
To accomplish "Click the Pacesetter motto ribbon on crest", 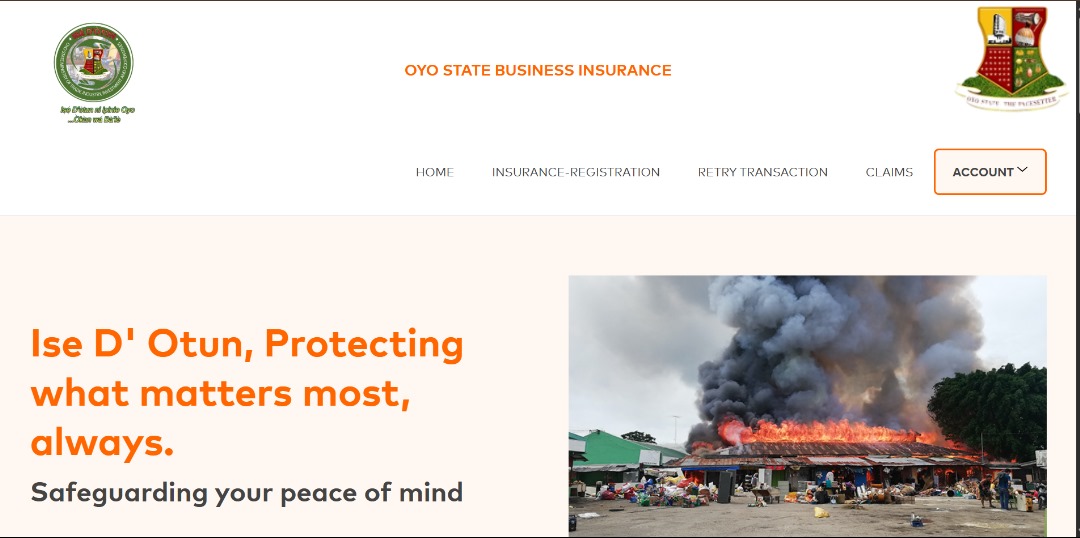I will tap(1012, 101).
